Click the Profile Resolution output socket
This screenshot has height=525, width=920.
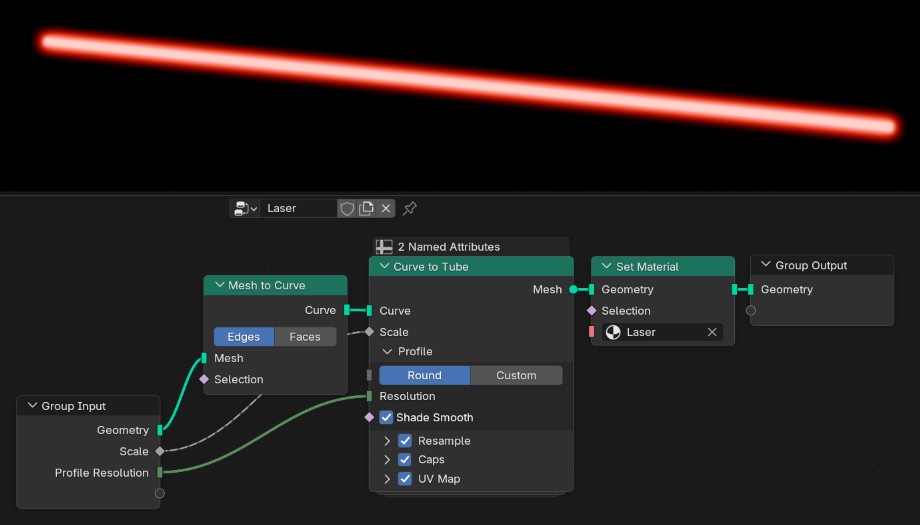[160, 472]
